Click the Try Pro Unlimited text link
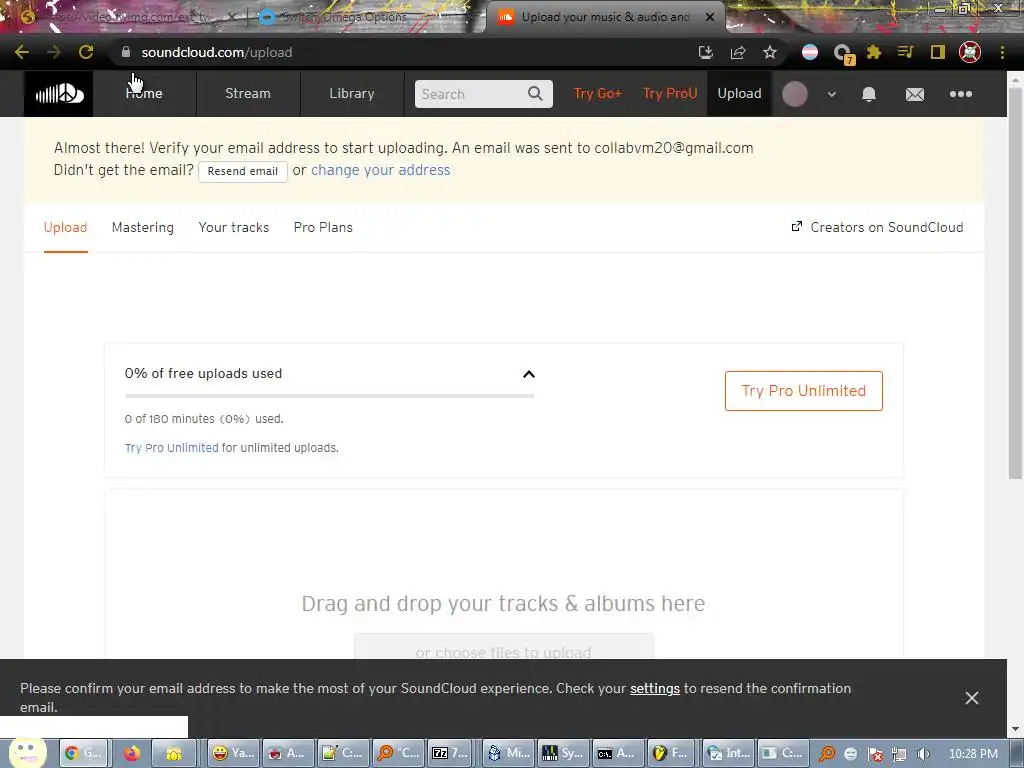Viewport: 1024px width, 768px height. [172, 448]
